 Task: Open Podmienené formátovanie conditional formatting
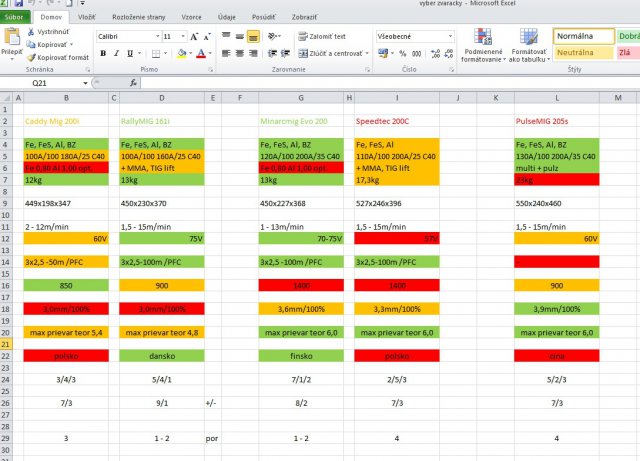pyautogui.click(x=483, y=45)
